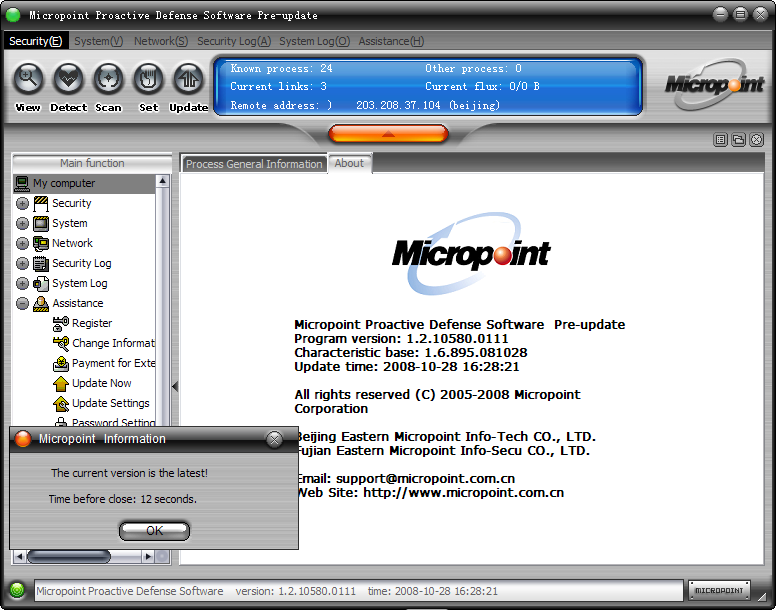Expand the System Log tree node
Image resolution: width=776 pixels, height=610 pixels.
[22, 283]
